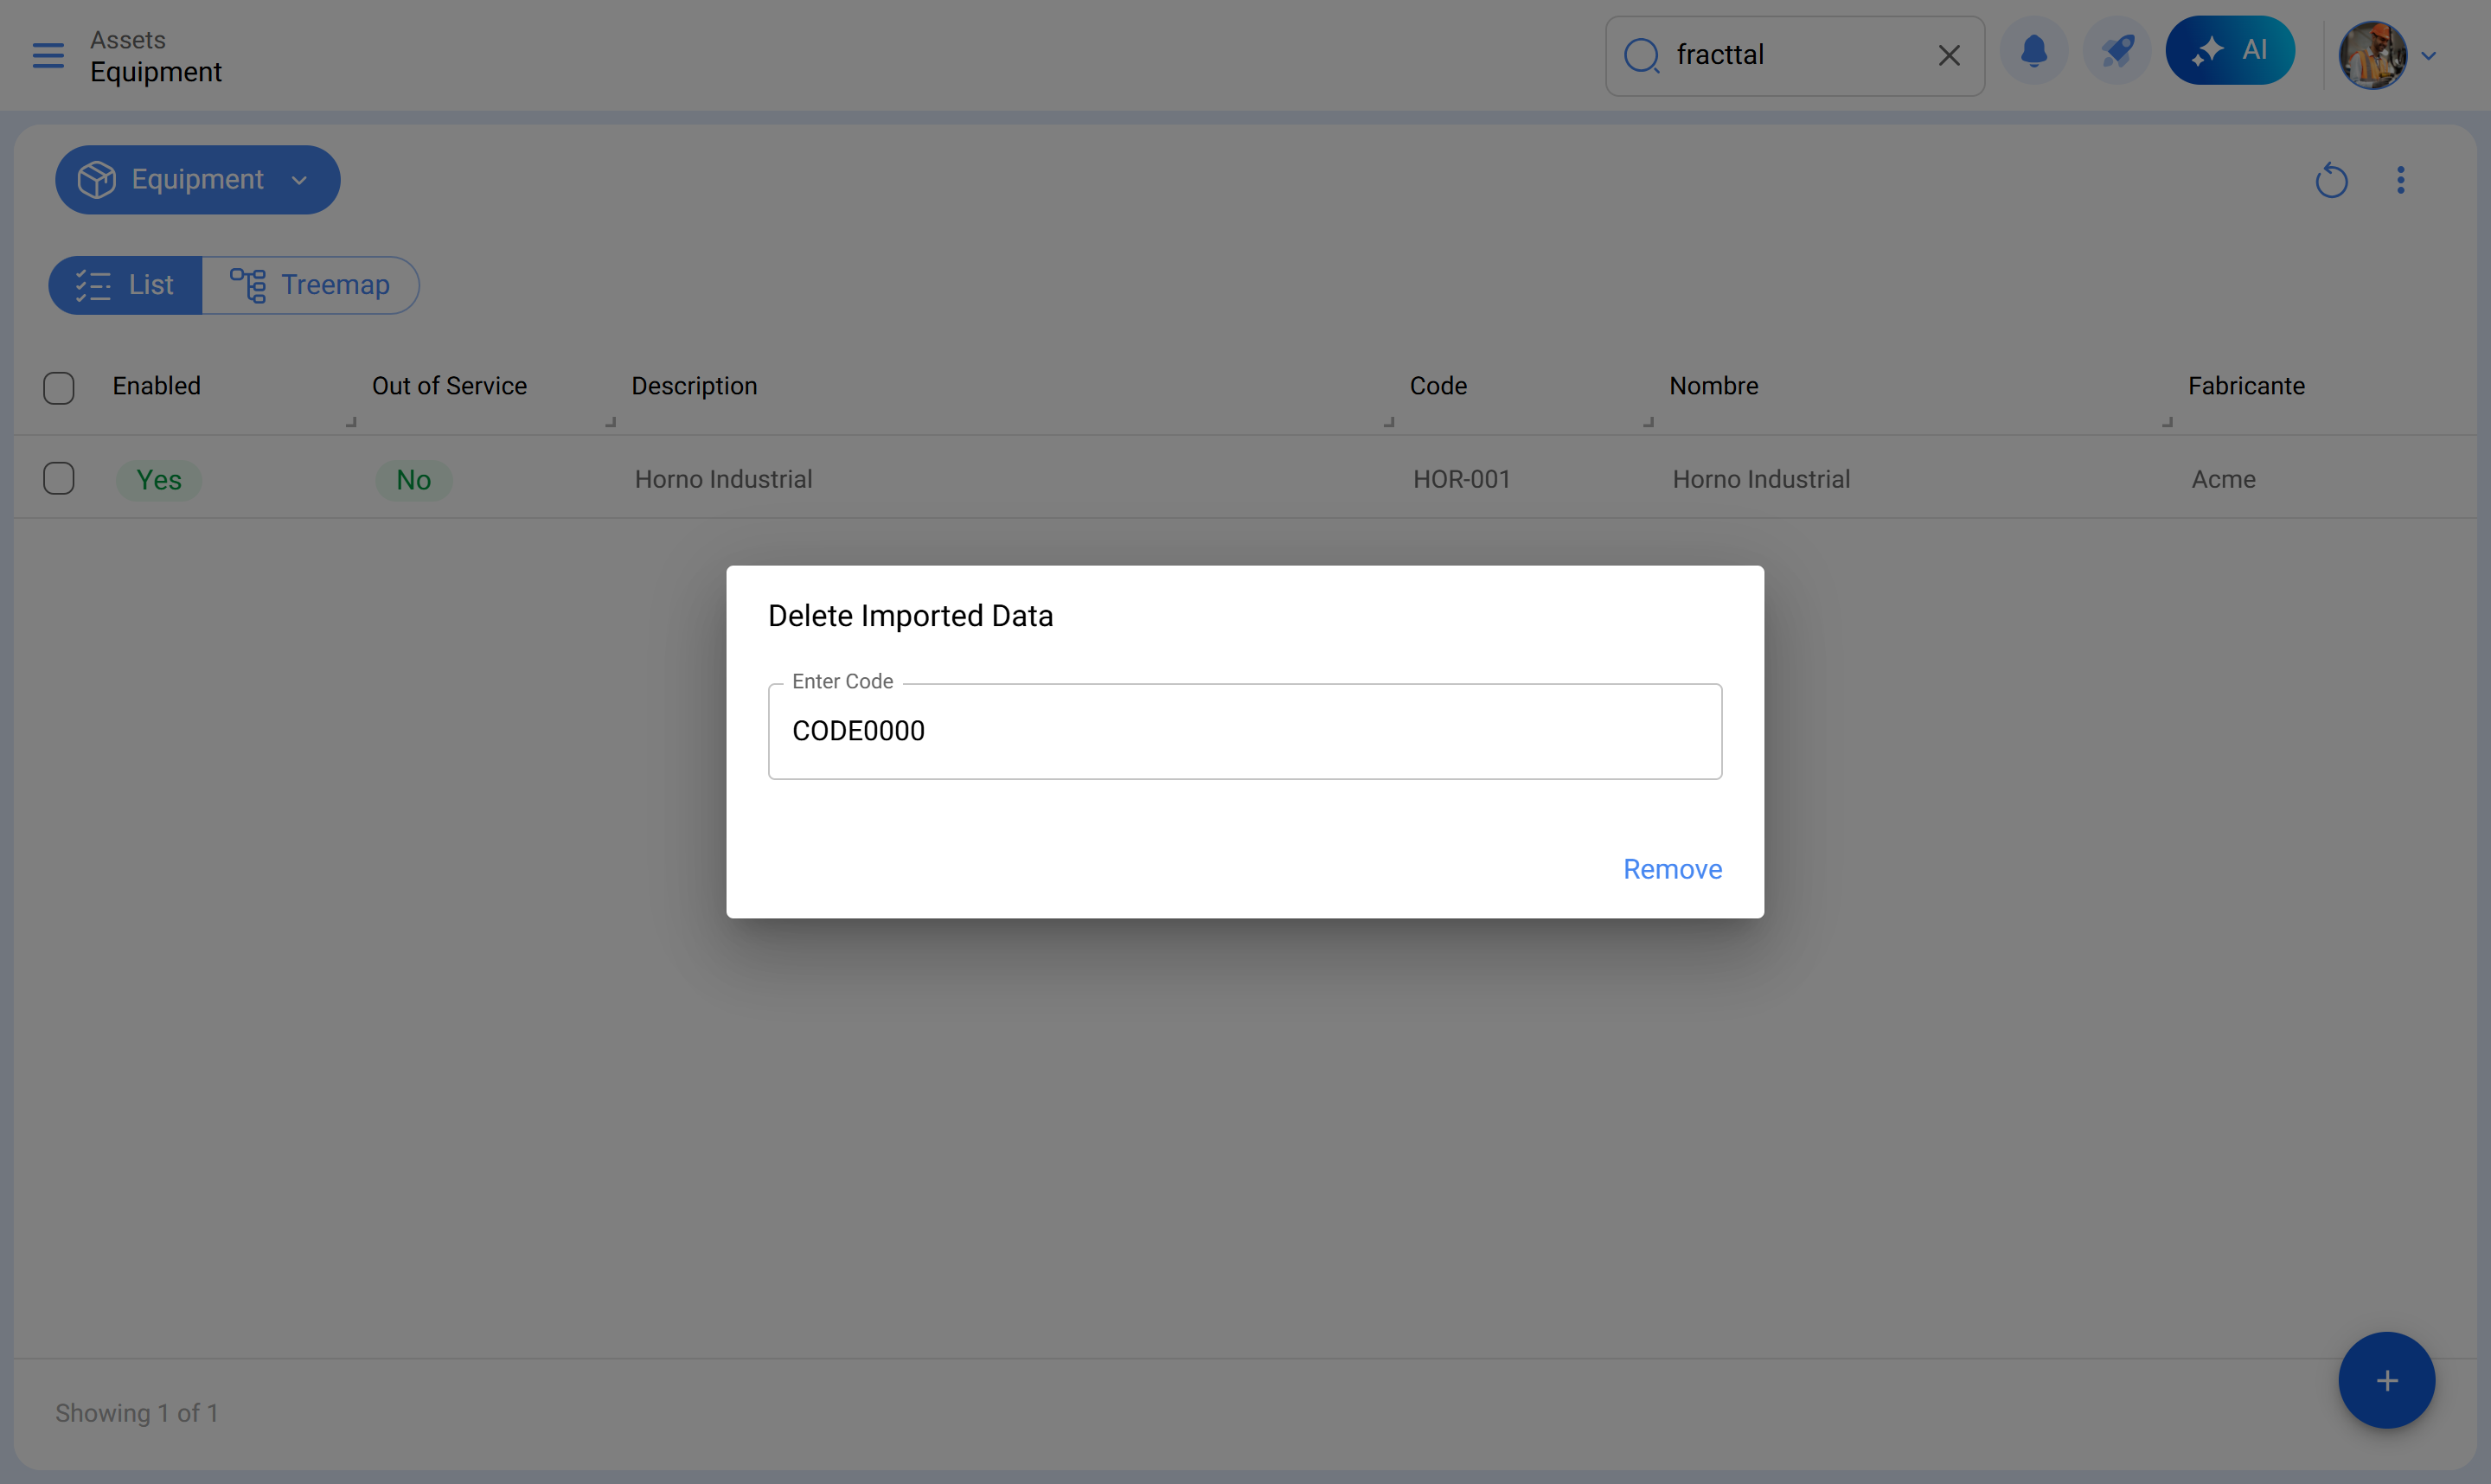Image resolution: width=2491 pixels, height=1484 pixels.
Task: Switch to the Treemap view tab
Action: (x=311, y=286)
